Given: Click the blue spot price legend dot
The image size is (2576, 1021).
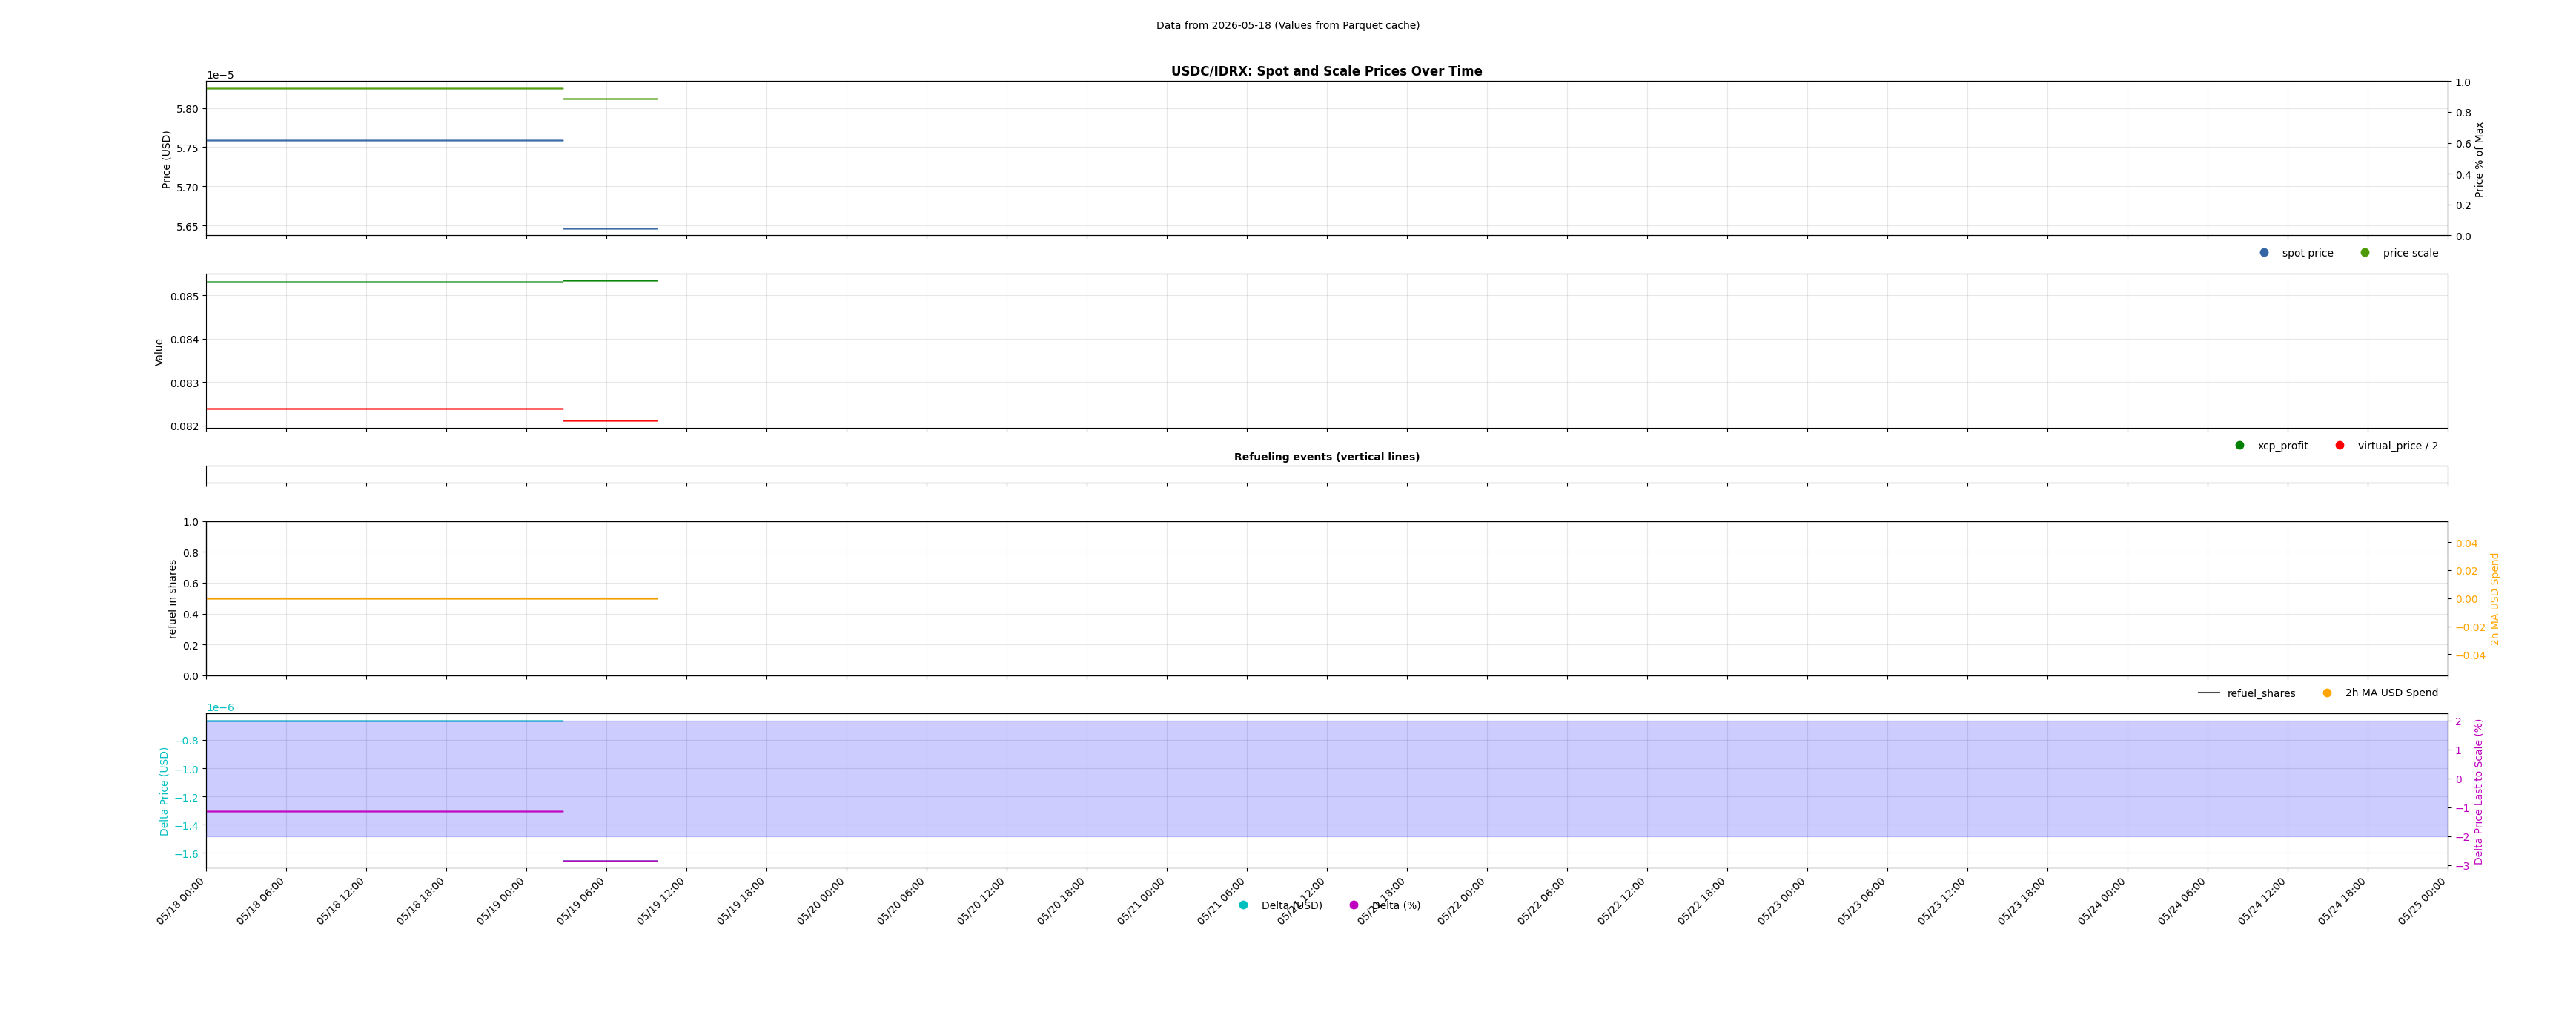Looking at the screenshot, I should (2264, 253).
